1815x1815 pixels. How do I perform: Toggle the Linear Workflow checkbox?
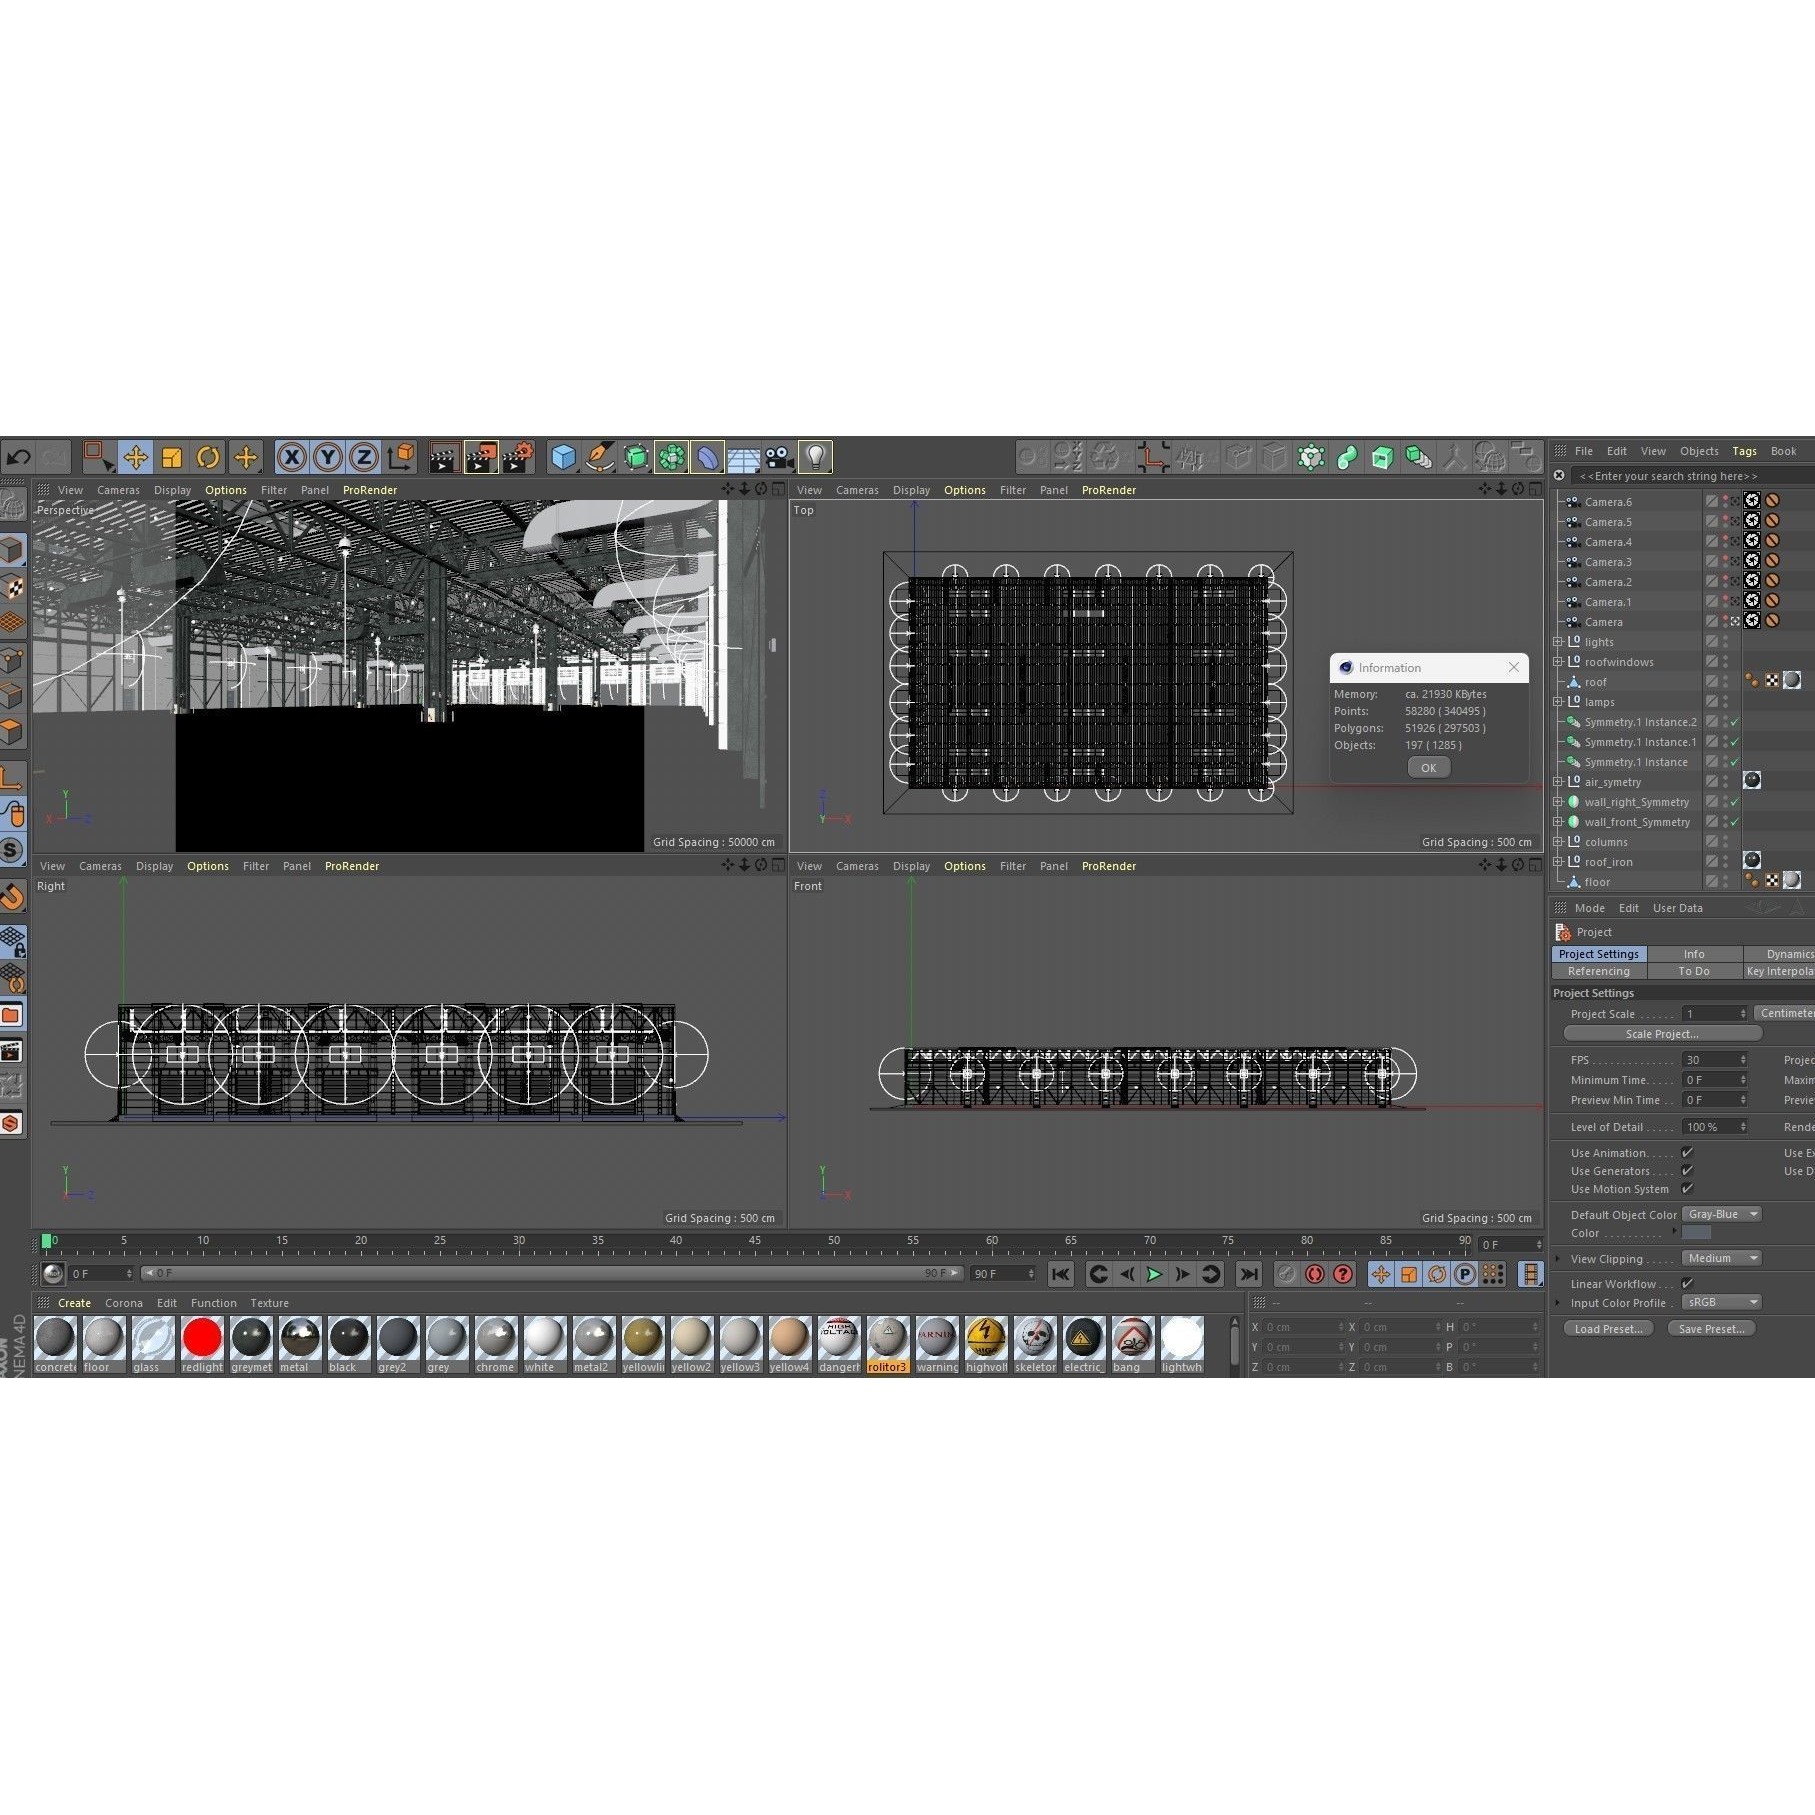[1688, 1284]
